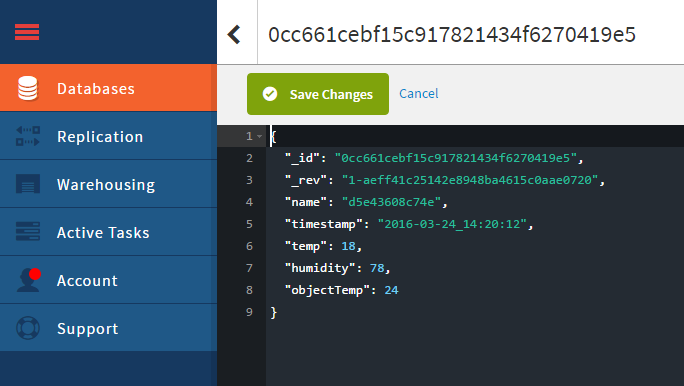Click the "_id" key on line 2
The width and height of the screenshot is (684, 386).
click(302, 158)
